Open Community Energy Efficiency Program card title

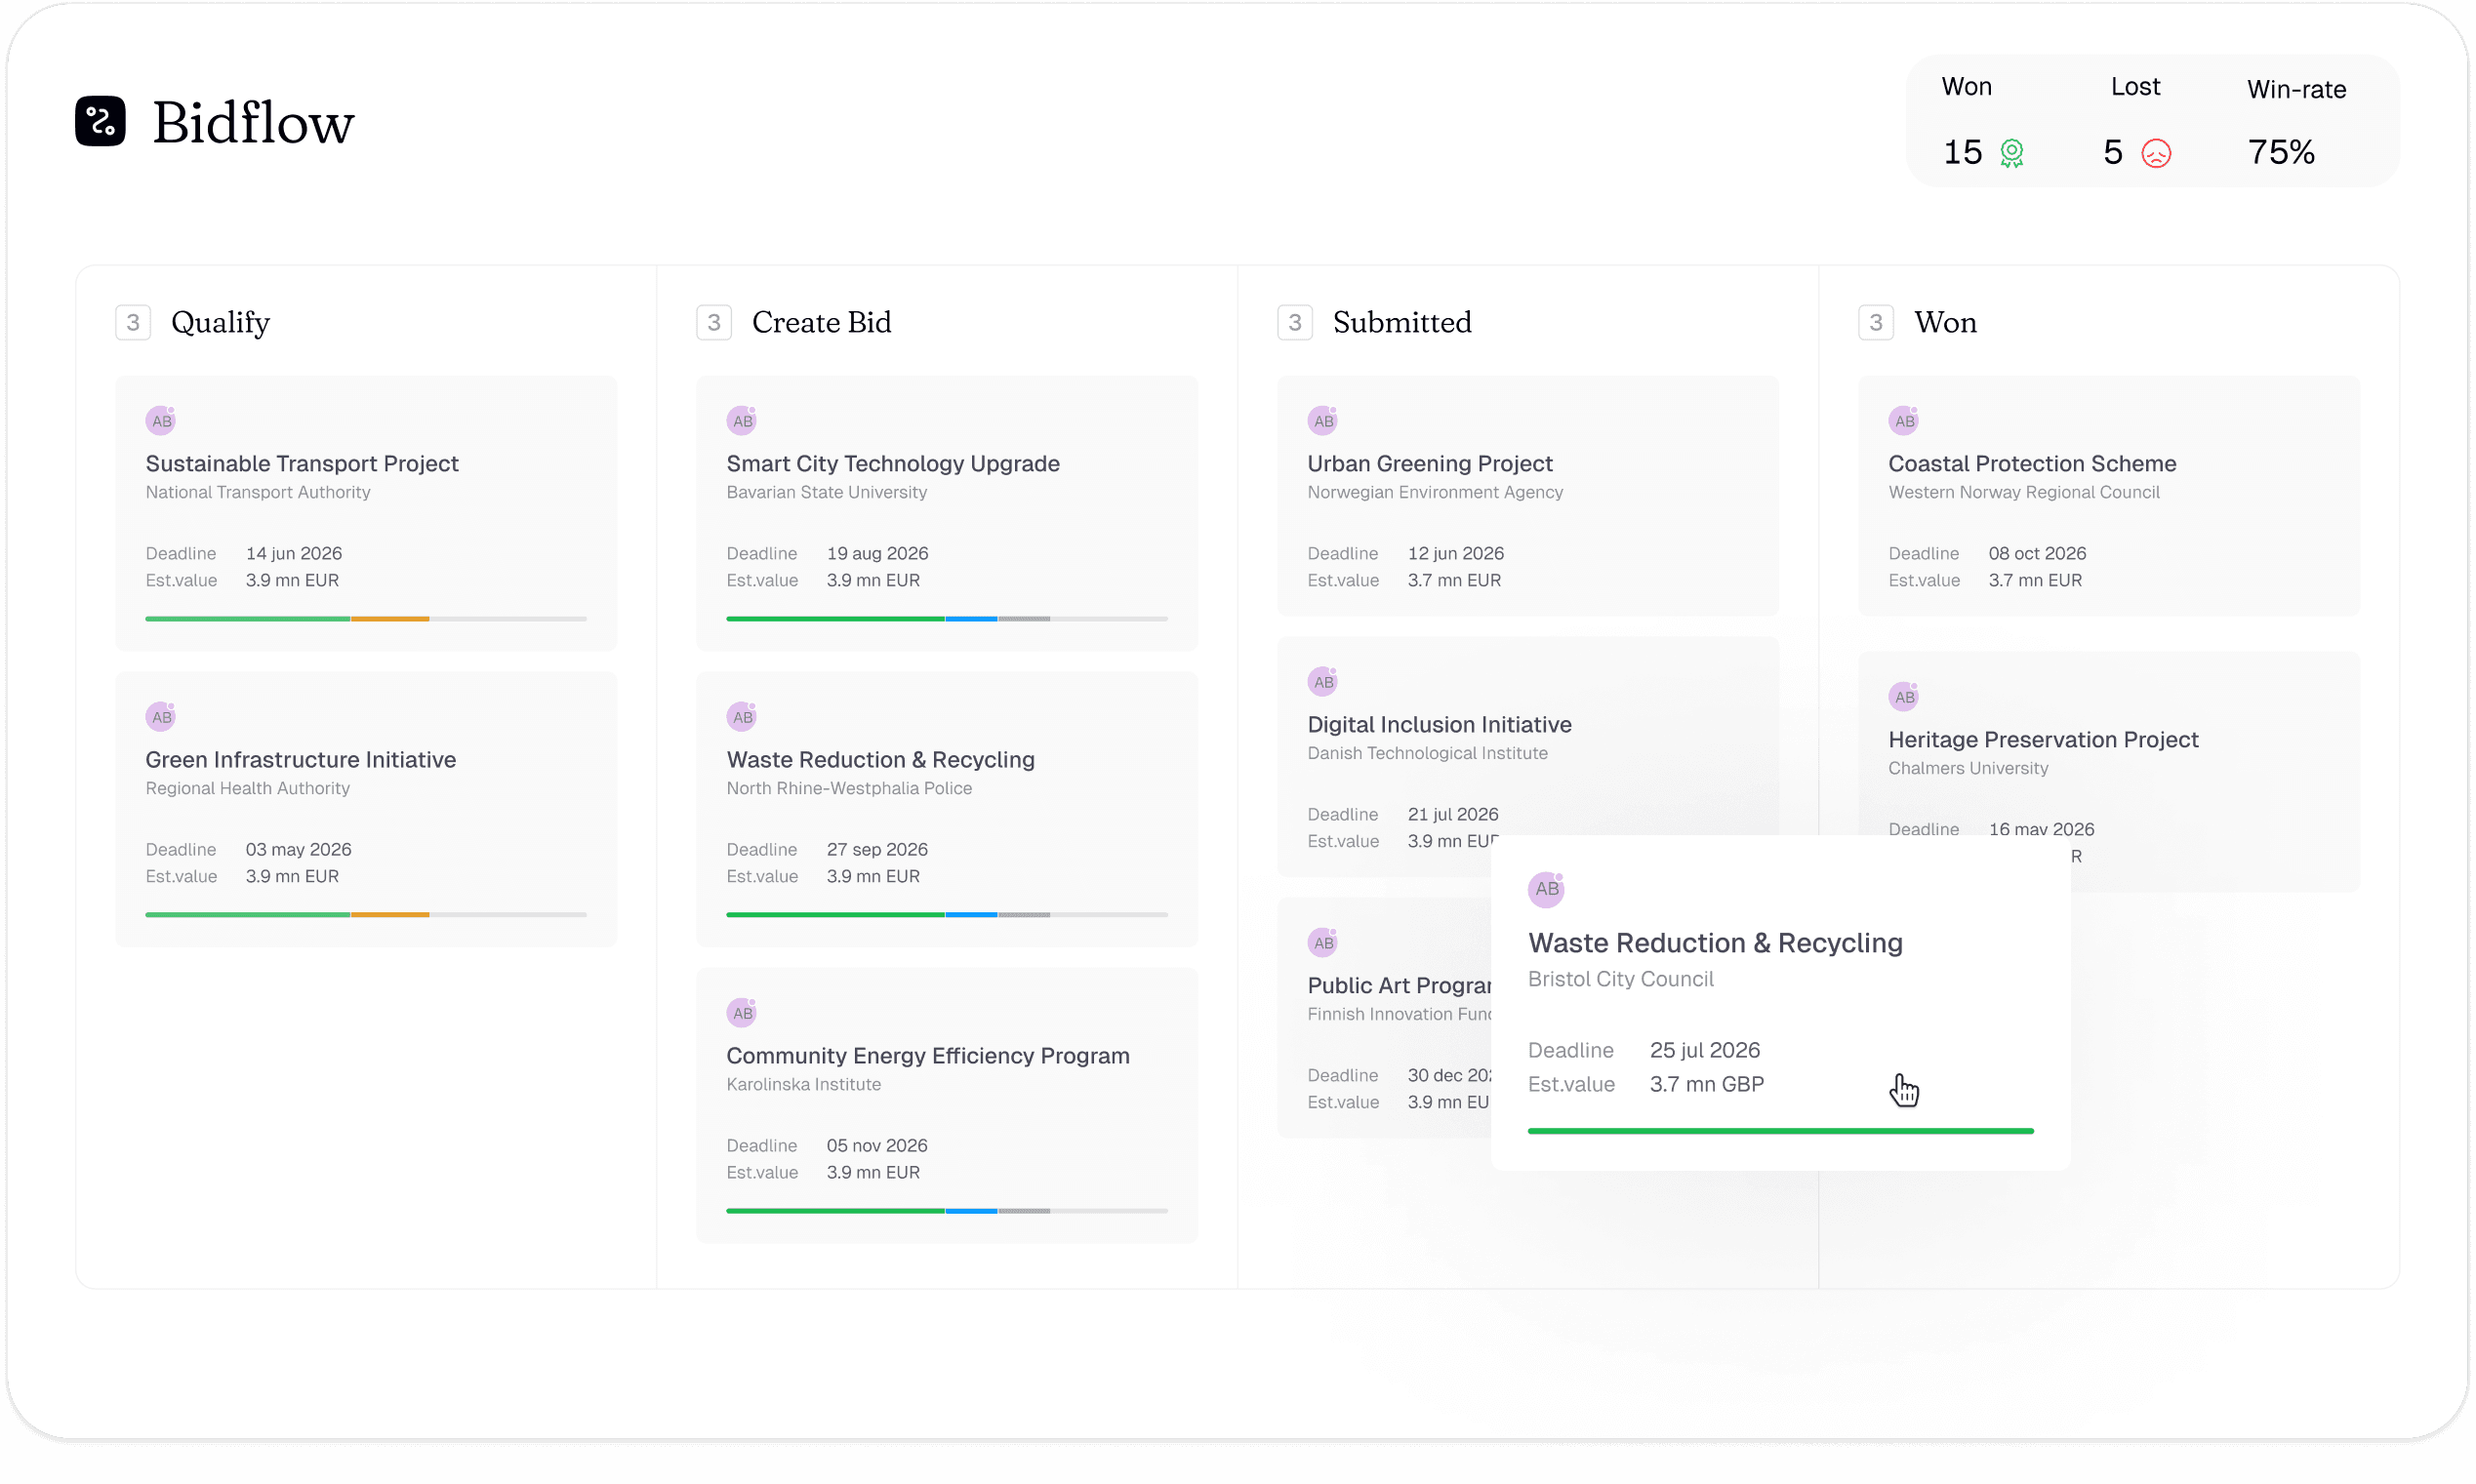[927, 1055]
